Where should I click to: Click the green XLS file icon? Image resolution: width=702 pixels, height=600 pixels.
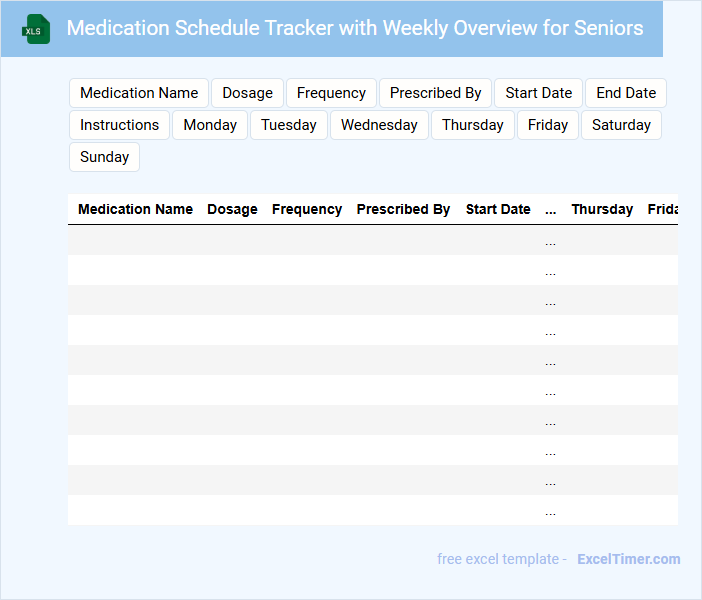(37, 29)
